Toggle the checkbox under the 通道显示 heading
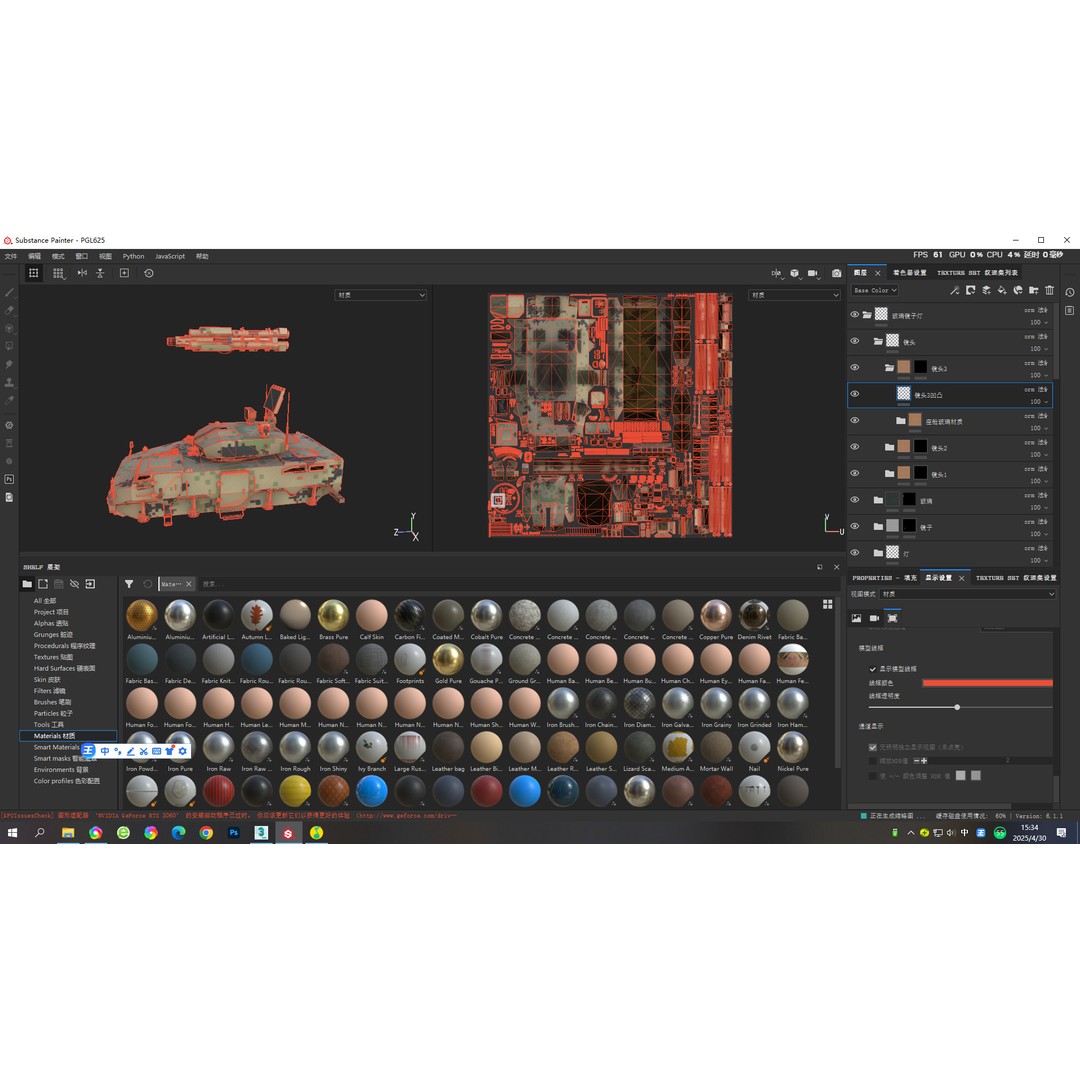This screenshot has height=1080, width=1080. click(873, 747)
